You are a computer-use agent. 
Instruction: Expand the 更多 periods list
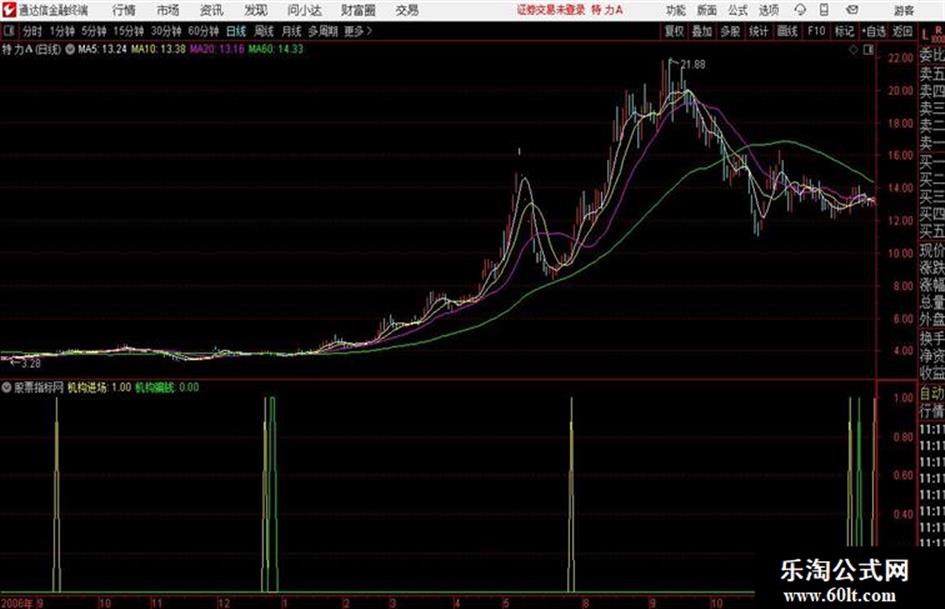(358, 31)
